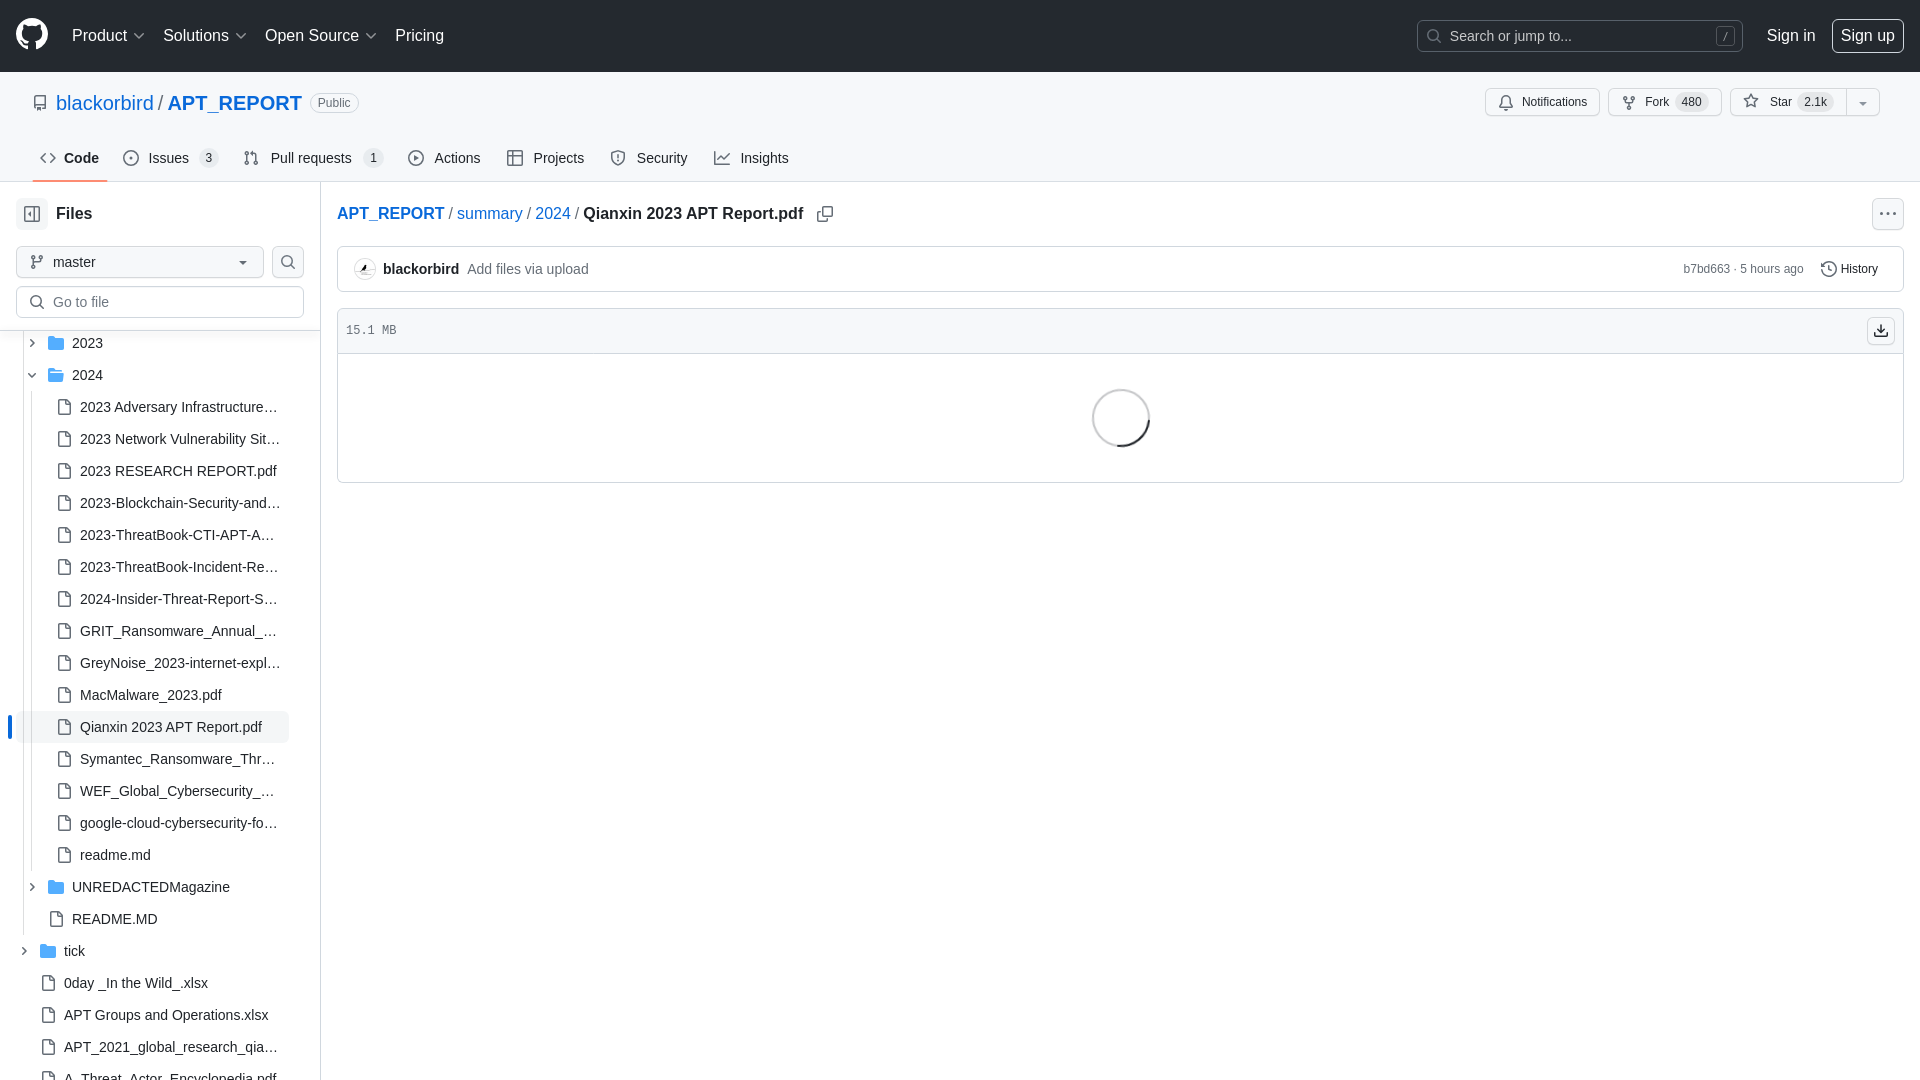Select the Pull requests tab
This screenshot has width=1920, height=1080.
[x=311, y=158]
